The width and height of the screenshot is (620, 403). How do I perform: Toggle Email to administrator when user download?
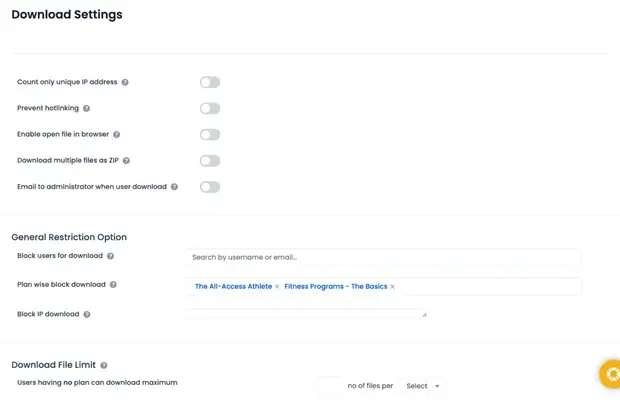pos(210,187)
